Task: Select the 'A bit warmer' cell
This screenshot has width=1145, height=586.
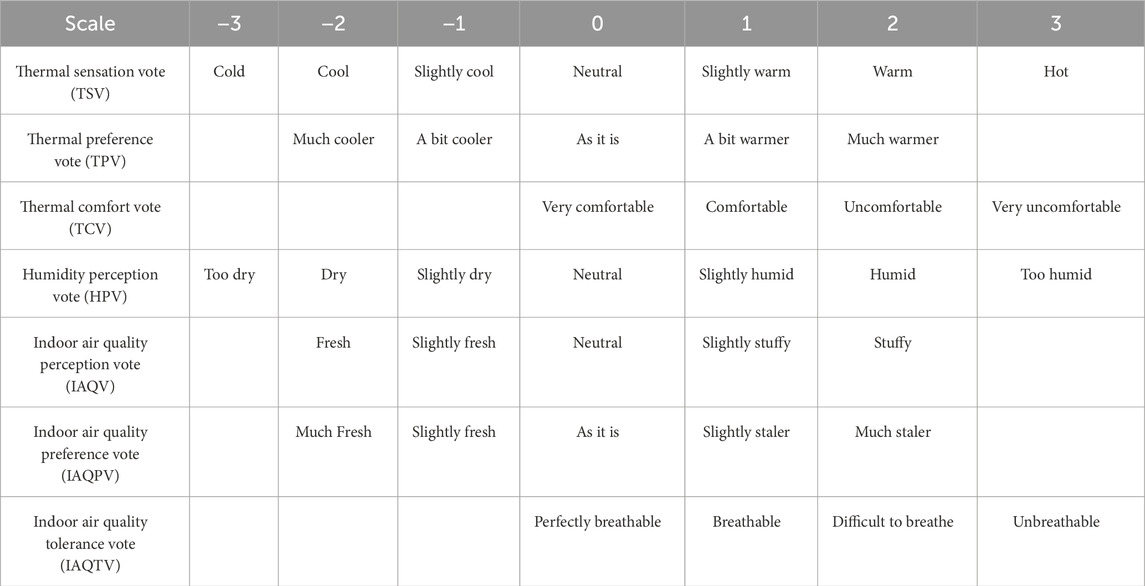Action: [x=746, y=139]
